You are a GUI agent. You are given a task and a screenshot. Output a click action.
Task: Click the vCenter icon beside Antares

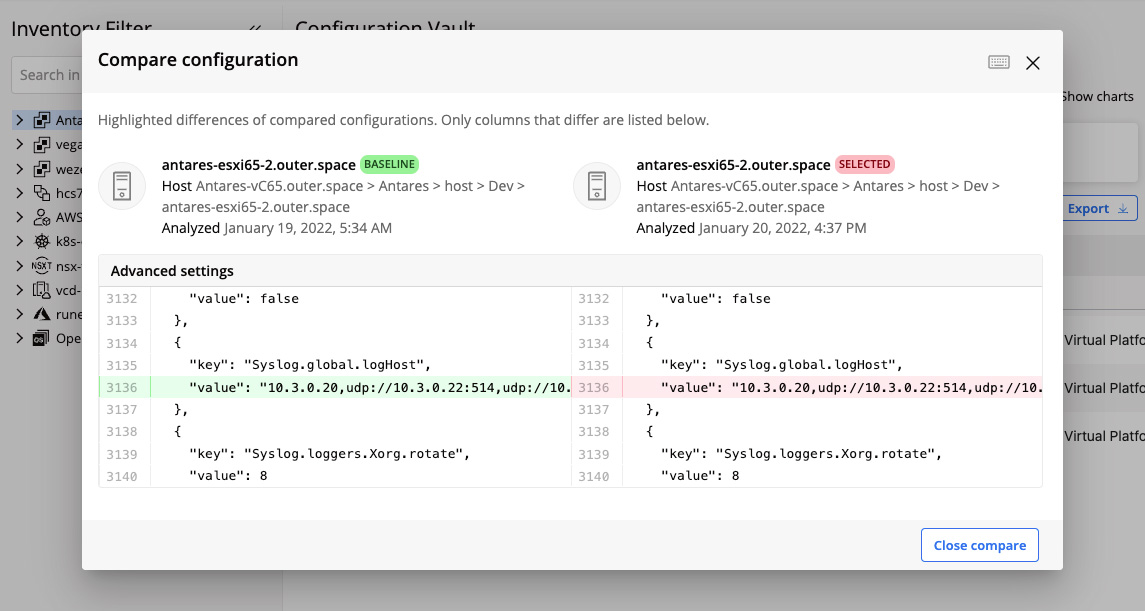click(42, 120)
